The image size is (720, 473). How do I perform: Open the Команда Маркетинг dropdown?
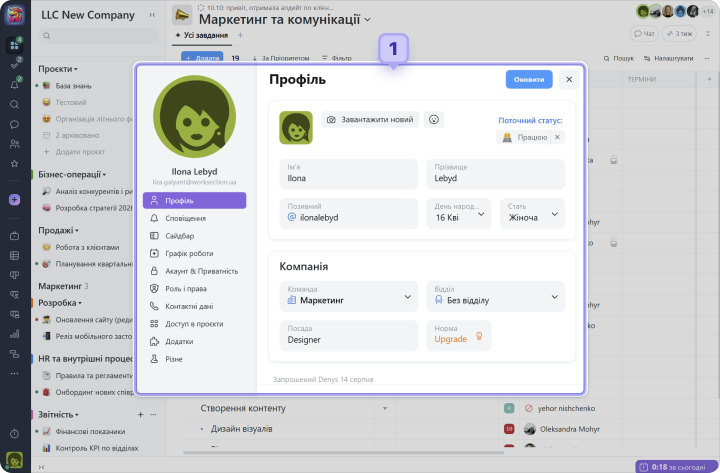[x=348, y=295]
